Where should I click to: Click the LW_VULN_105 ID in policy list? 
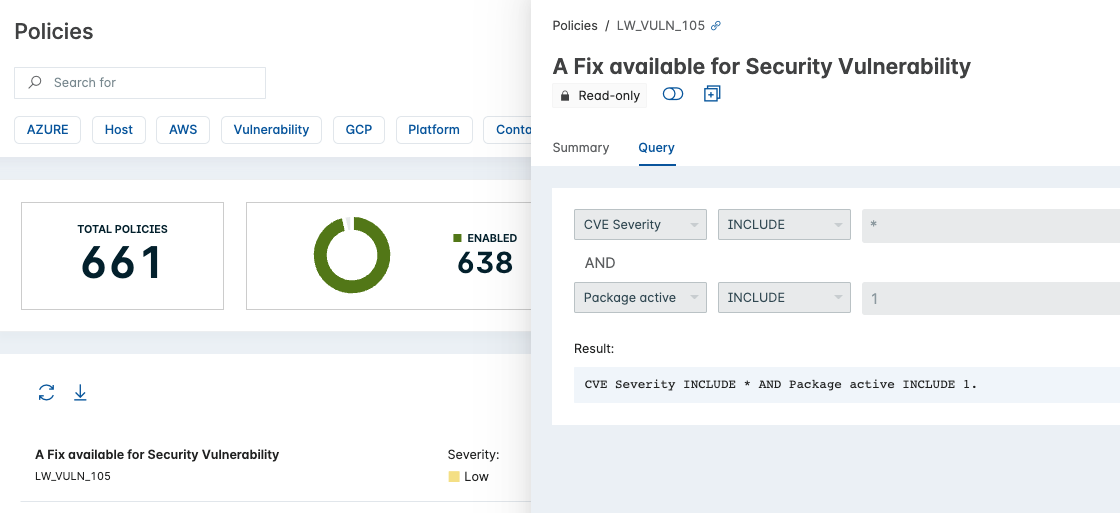pyautogui.click(x=73, y=476)
